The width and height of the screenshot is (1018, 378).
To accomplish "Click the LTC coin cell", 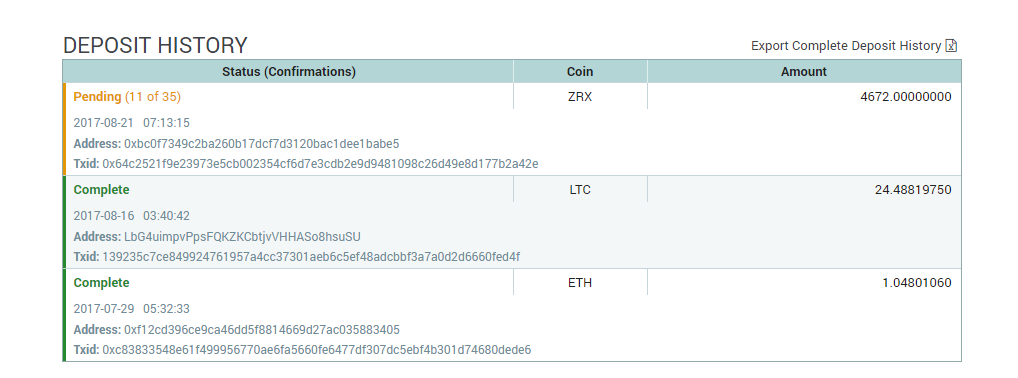I will coord(580,190).
